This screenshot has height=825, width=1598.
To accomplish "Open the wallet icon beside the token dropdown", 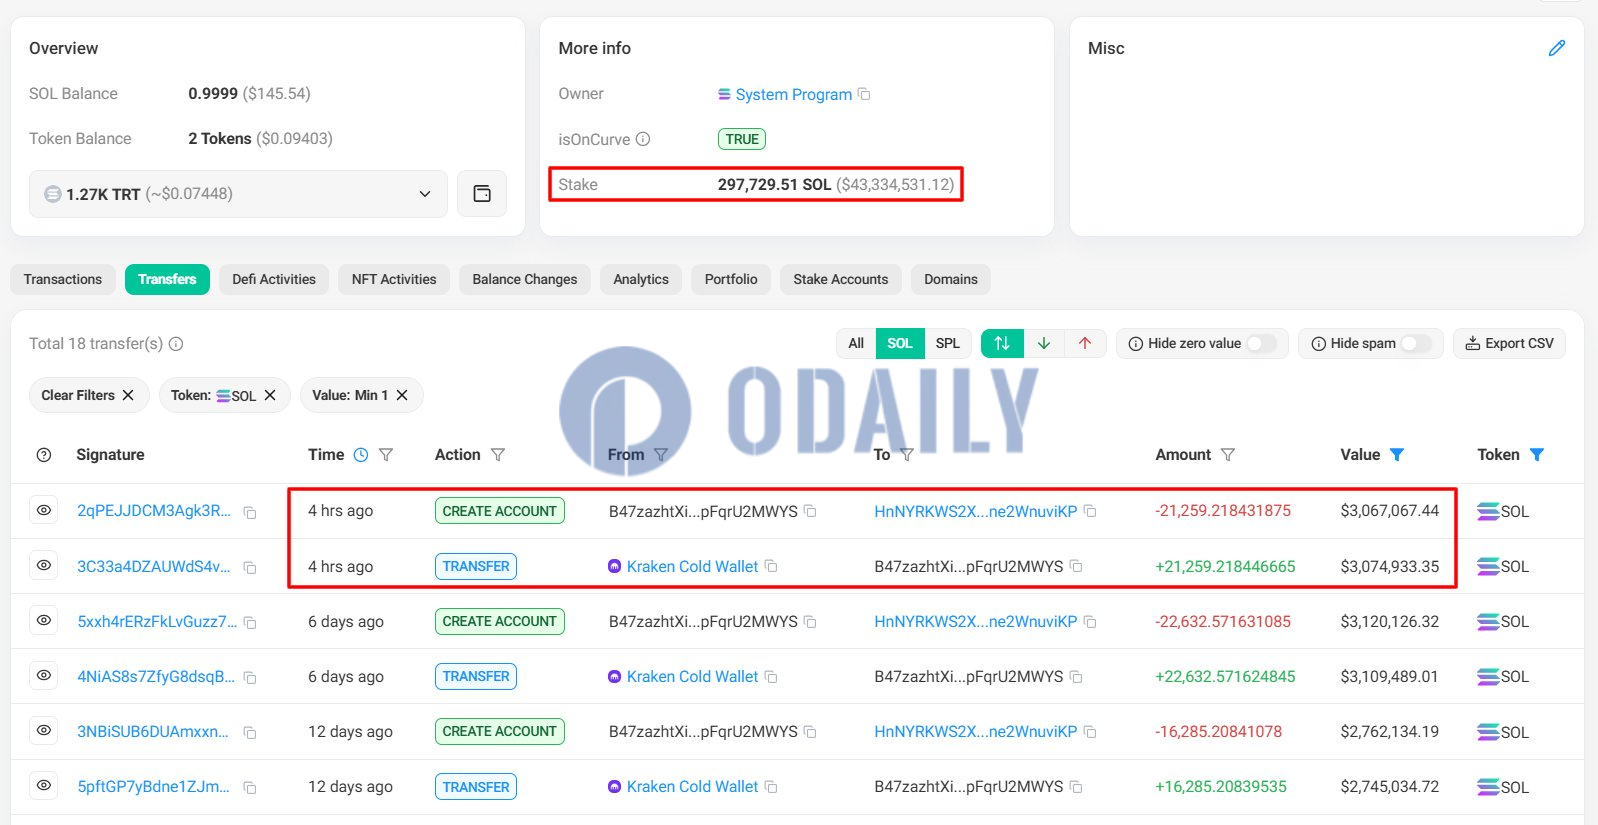I will click(x=482, y=193).
